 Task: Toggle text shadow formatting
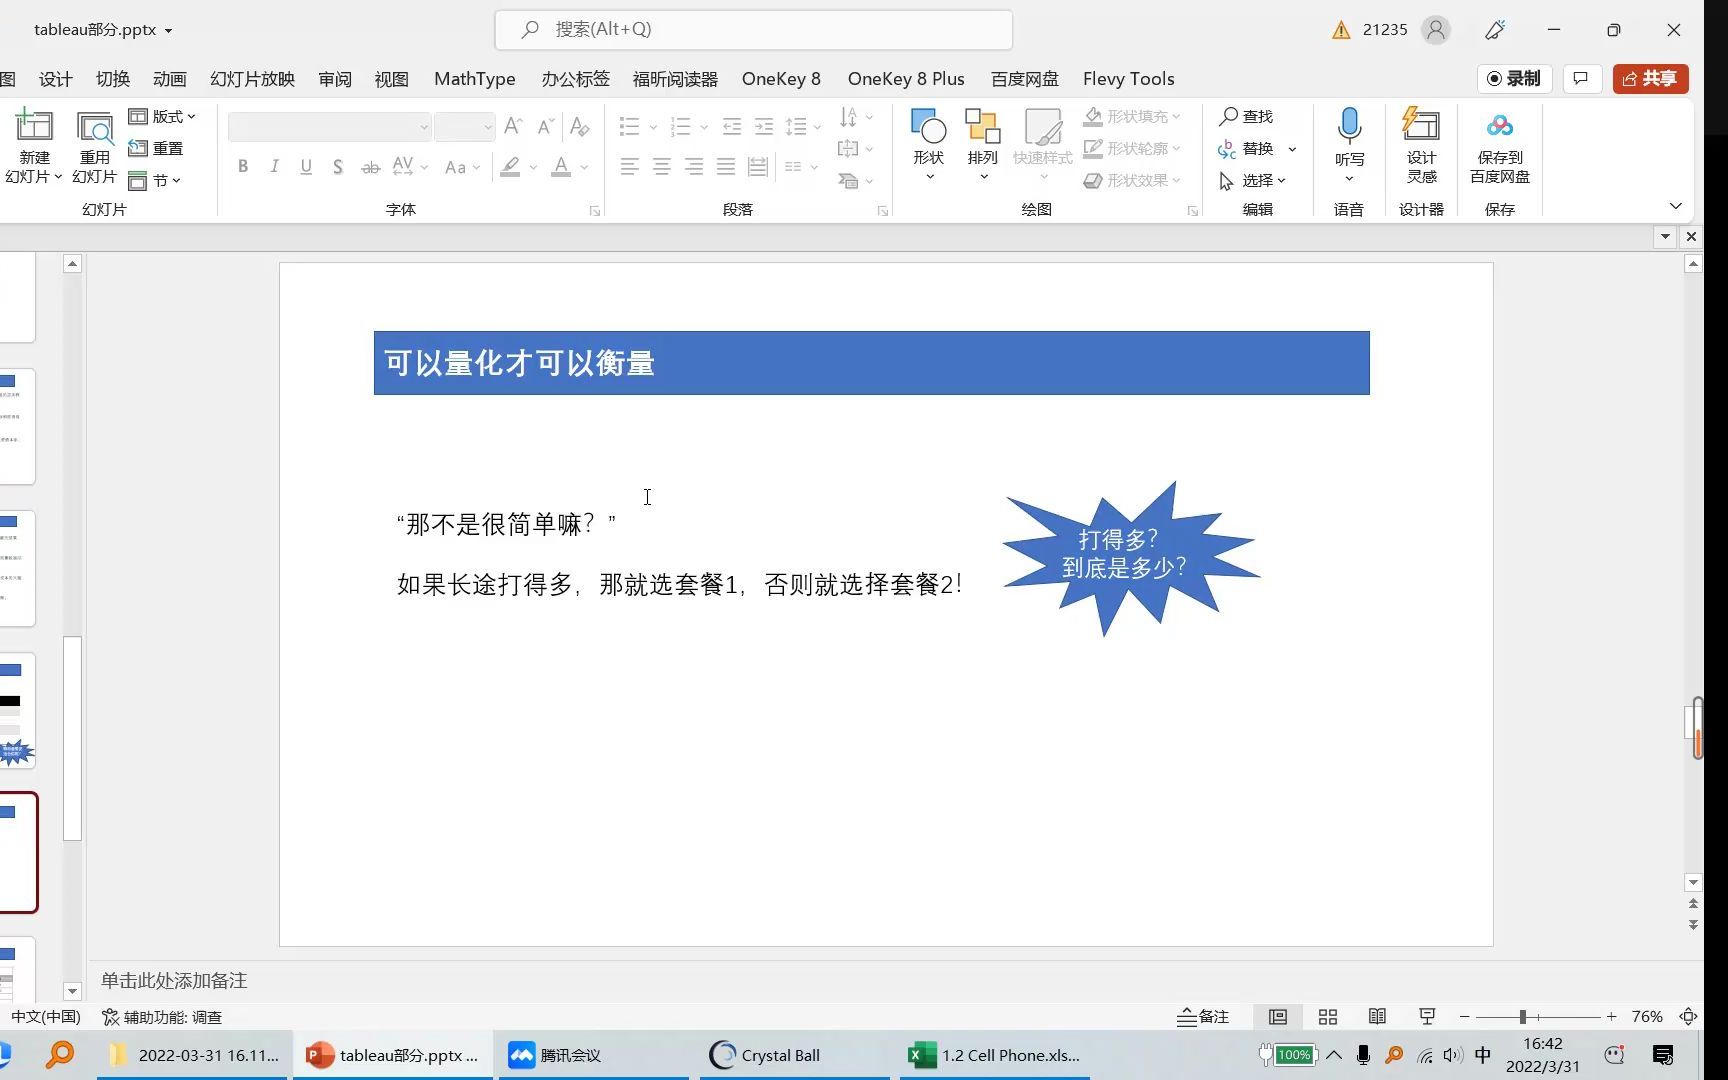tap(338, 167)
